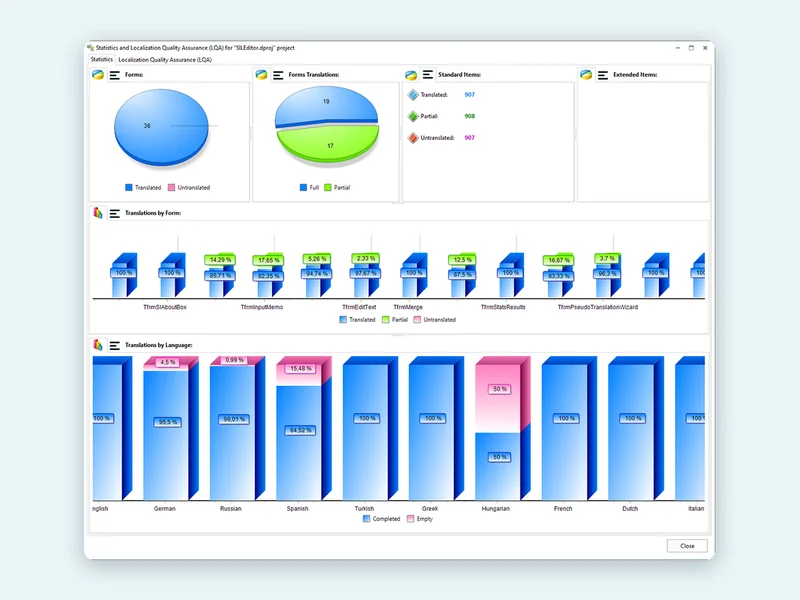
Task: Click the Translated value 907
Action: (x=469, y=94)
